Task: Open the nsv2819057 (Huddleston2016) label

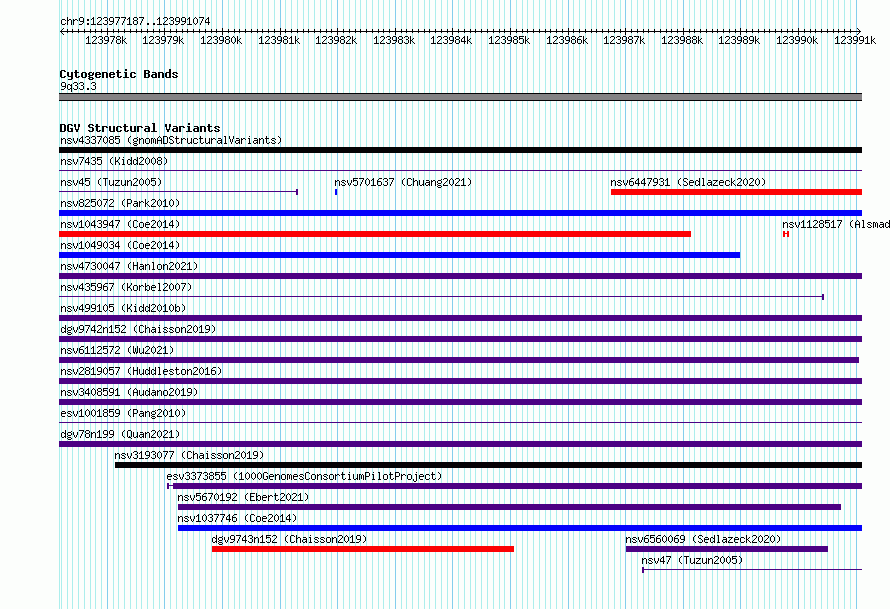Action: [x=141, y=371]
